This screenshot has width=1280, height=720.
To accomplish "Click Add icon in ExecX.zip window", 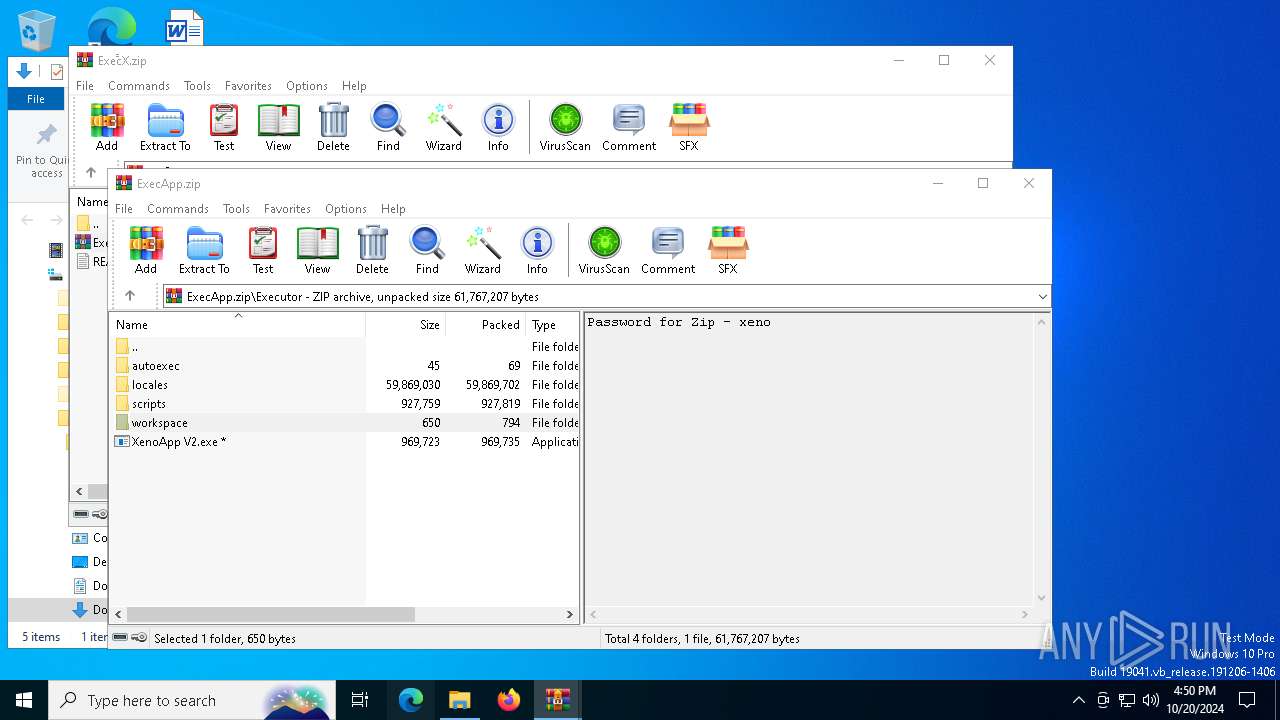I will (107, 127).
